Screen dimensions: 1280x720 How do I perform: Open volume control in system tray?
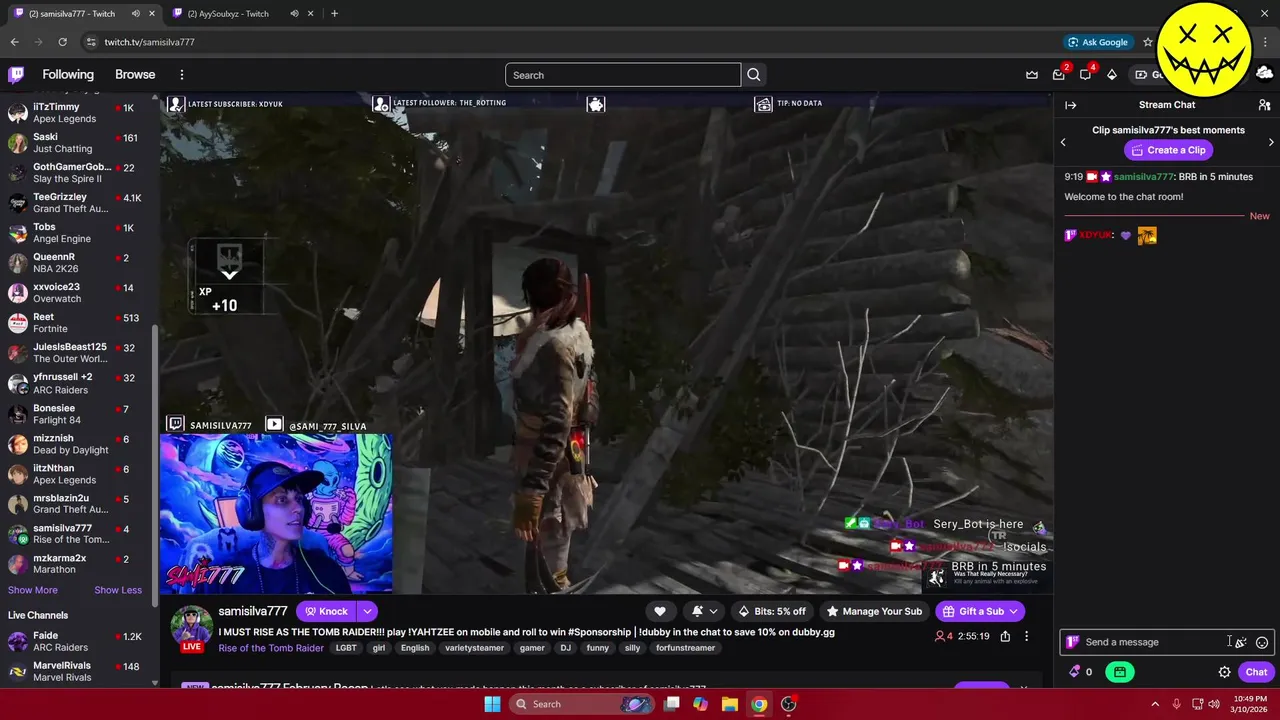[x=1214, y=704]
